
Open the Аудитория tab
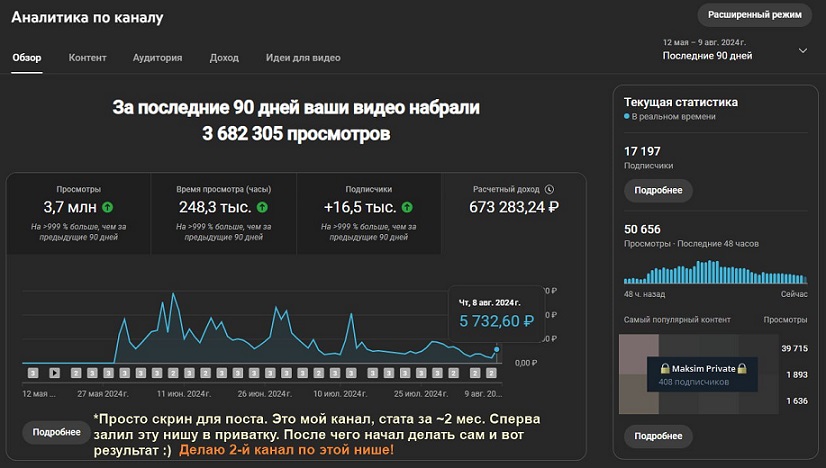pyautogui.click(x=157, y=58)
